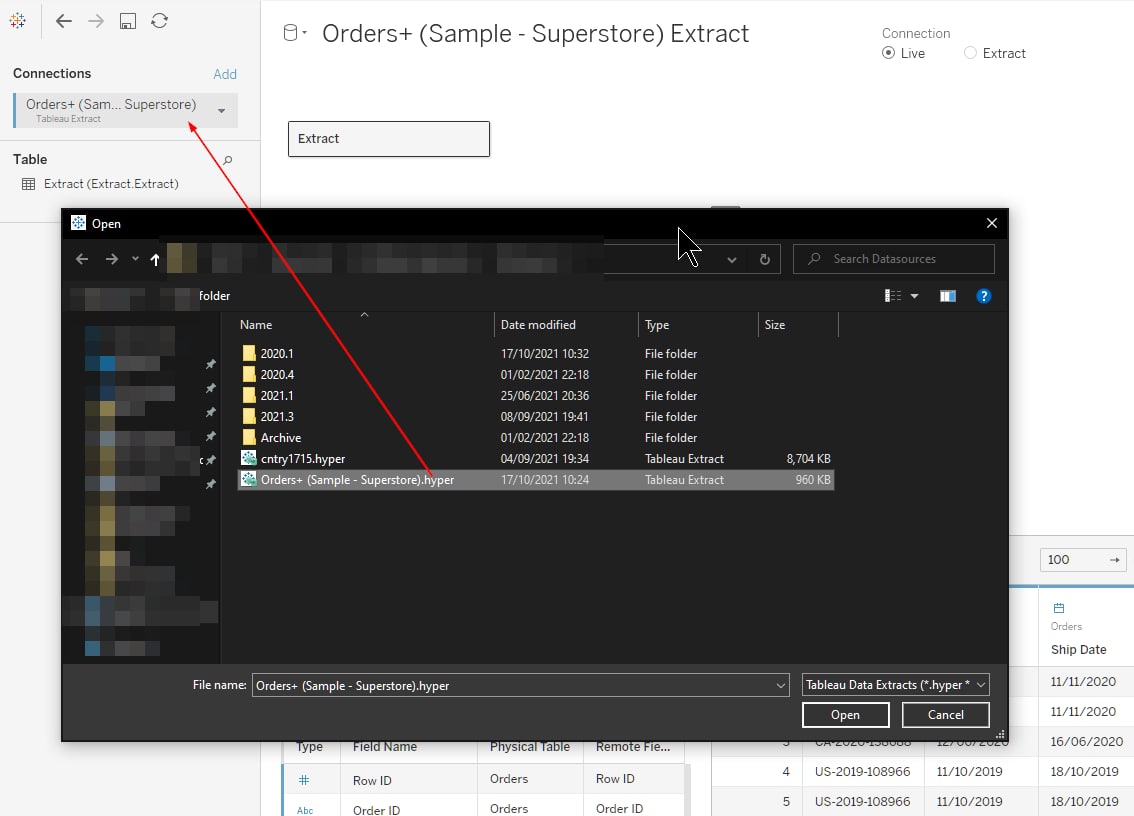Click the Remote Fie... column header

coord(633,747)
